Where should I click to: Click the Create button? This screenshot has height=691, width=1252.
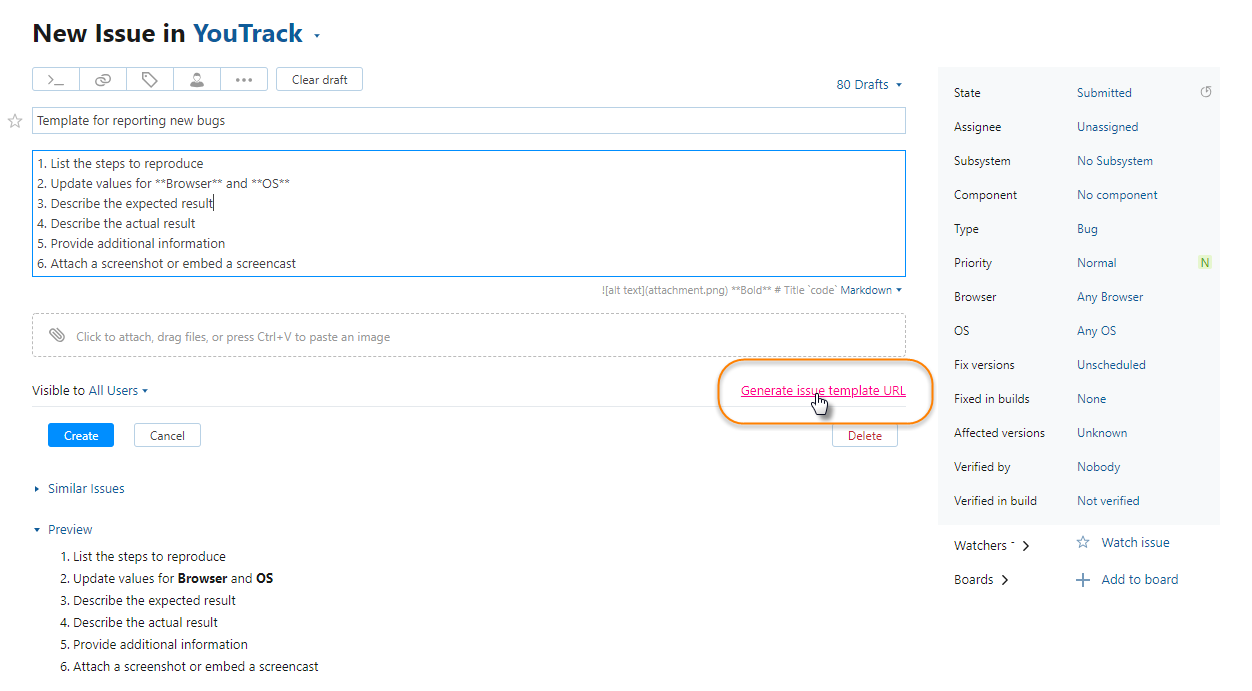[81, 436]
